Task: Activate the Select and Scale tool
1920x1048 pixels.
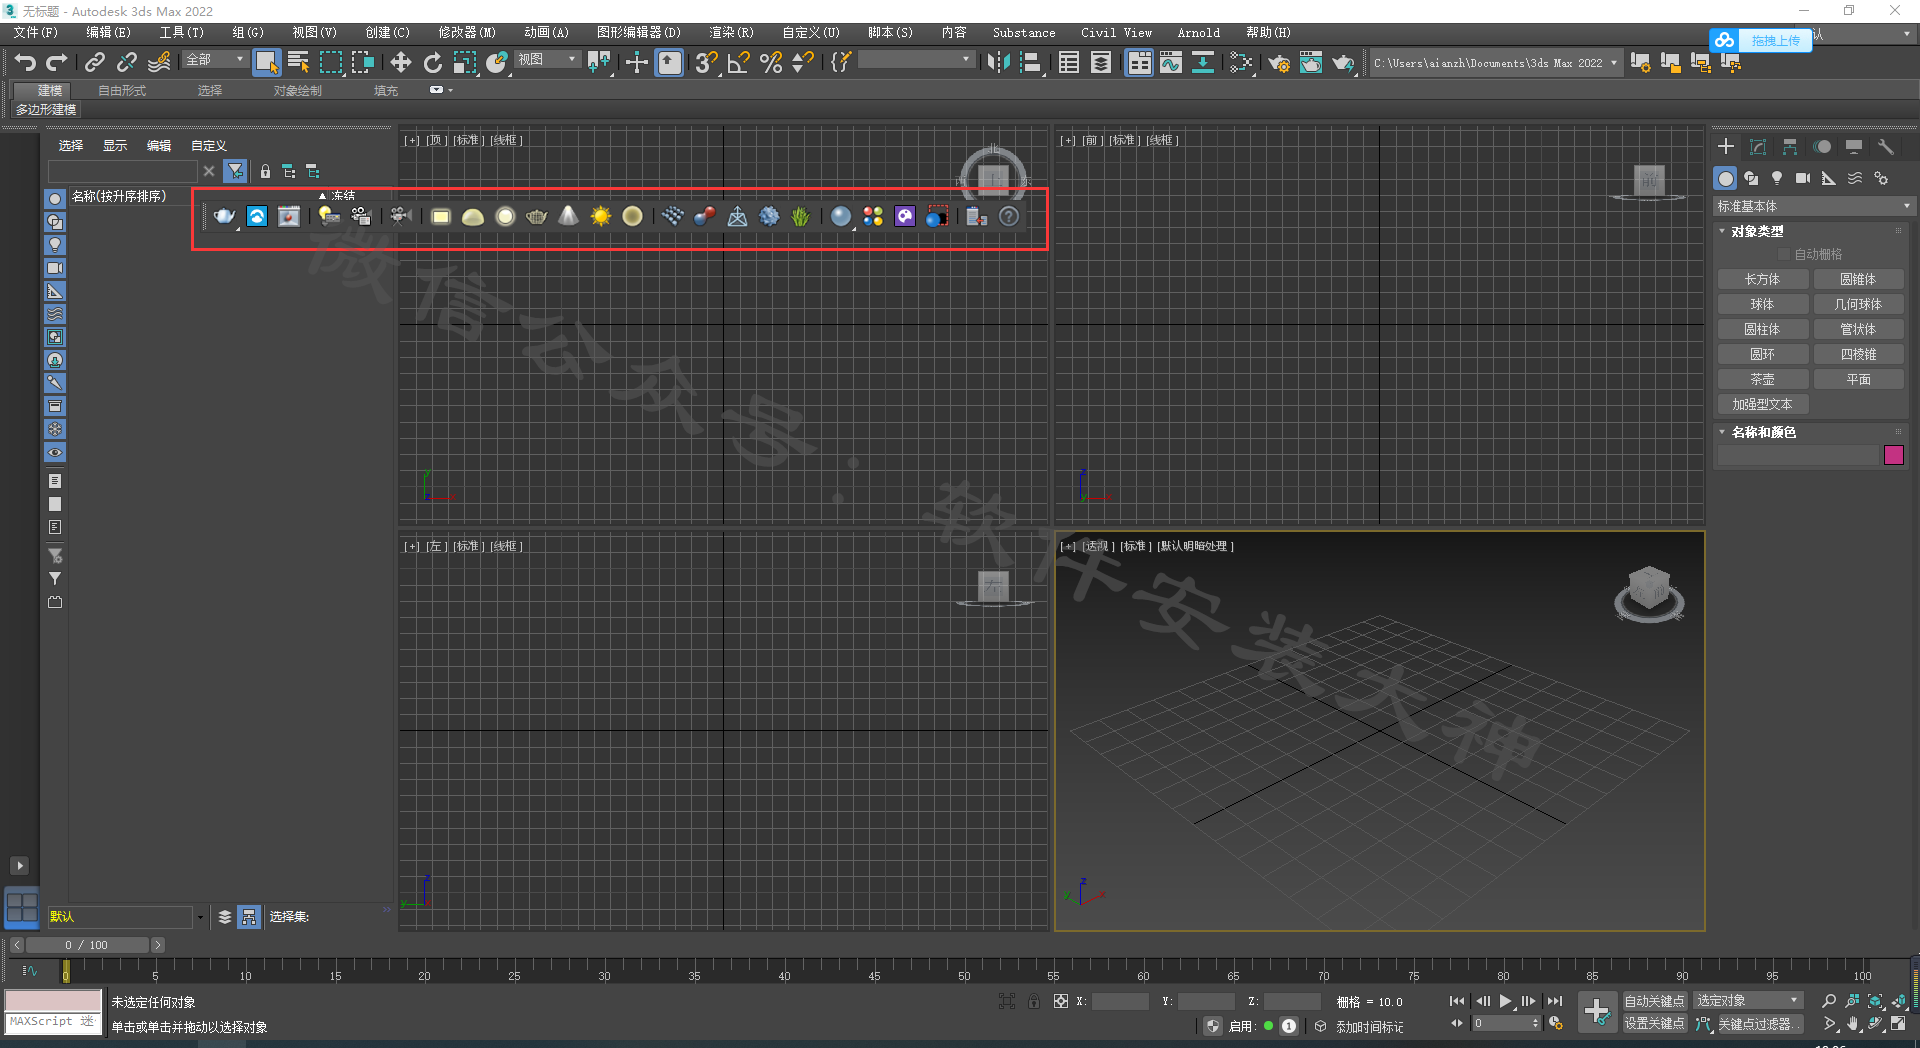Action: (x=465, y=63)
